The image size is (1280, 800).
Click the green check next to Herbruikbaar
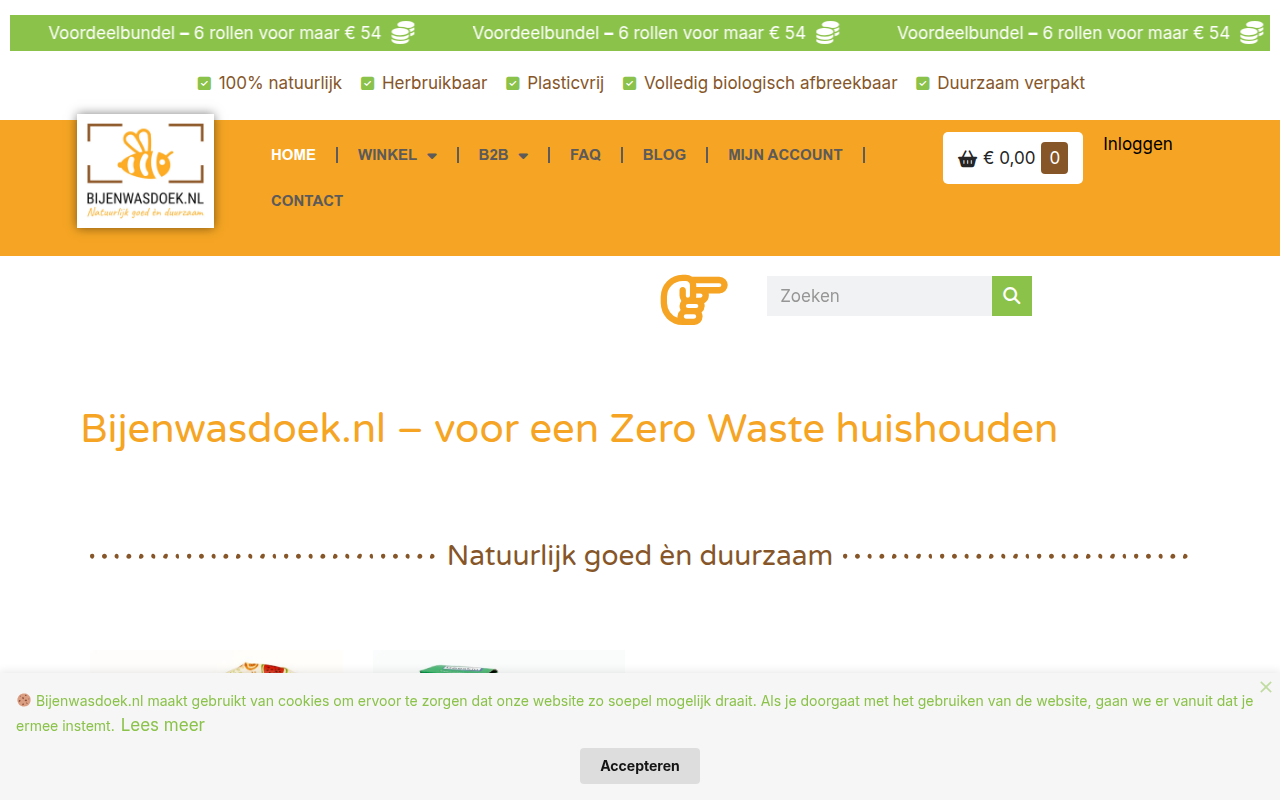click(x=367, y=83)
